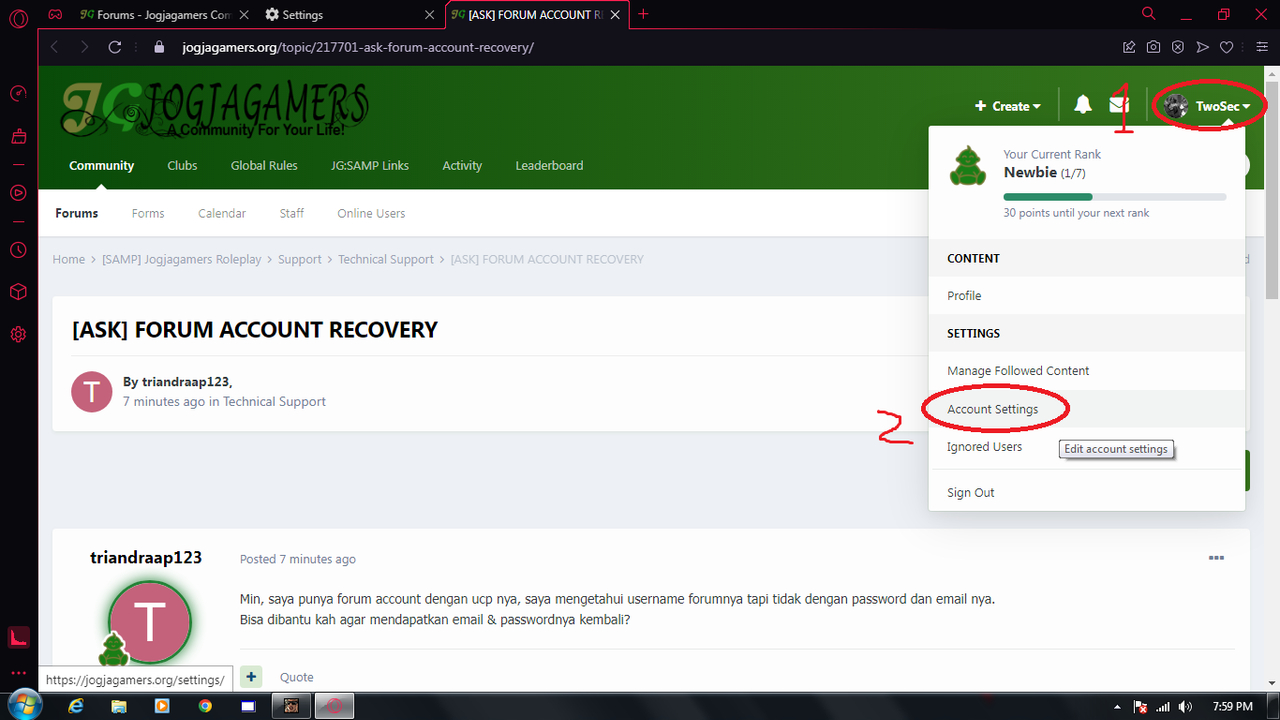This screenshot has height=720, width=1280.
Task: Open the forum notifications bell
Action: (1082, 105)
